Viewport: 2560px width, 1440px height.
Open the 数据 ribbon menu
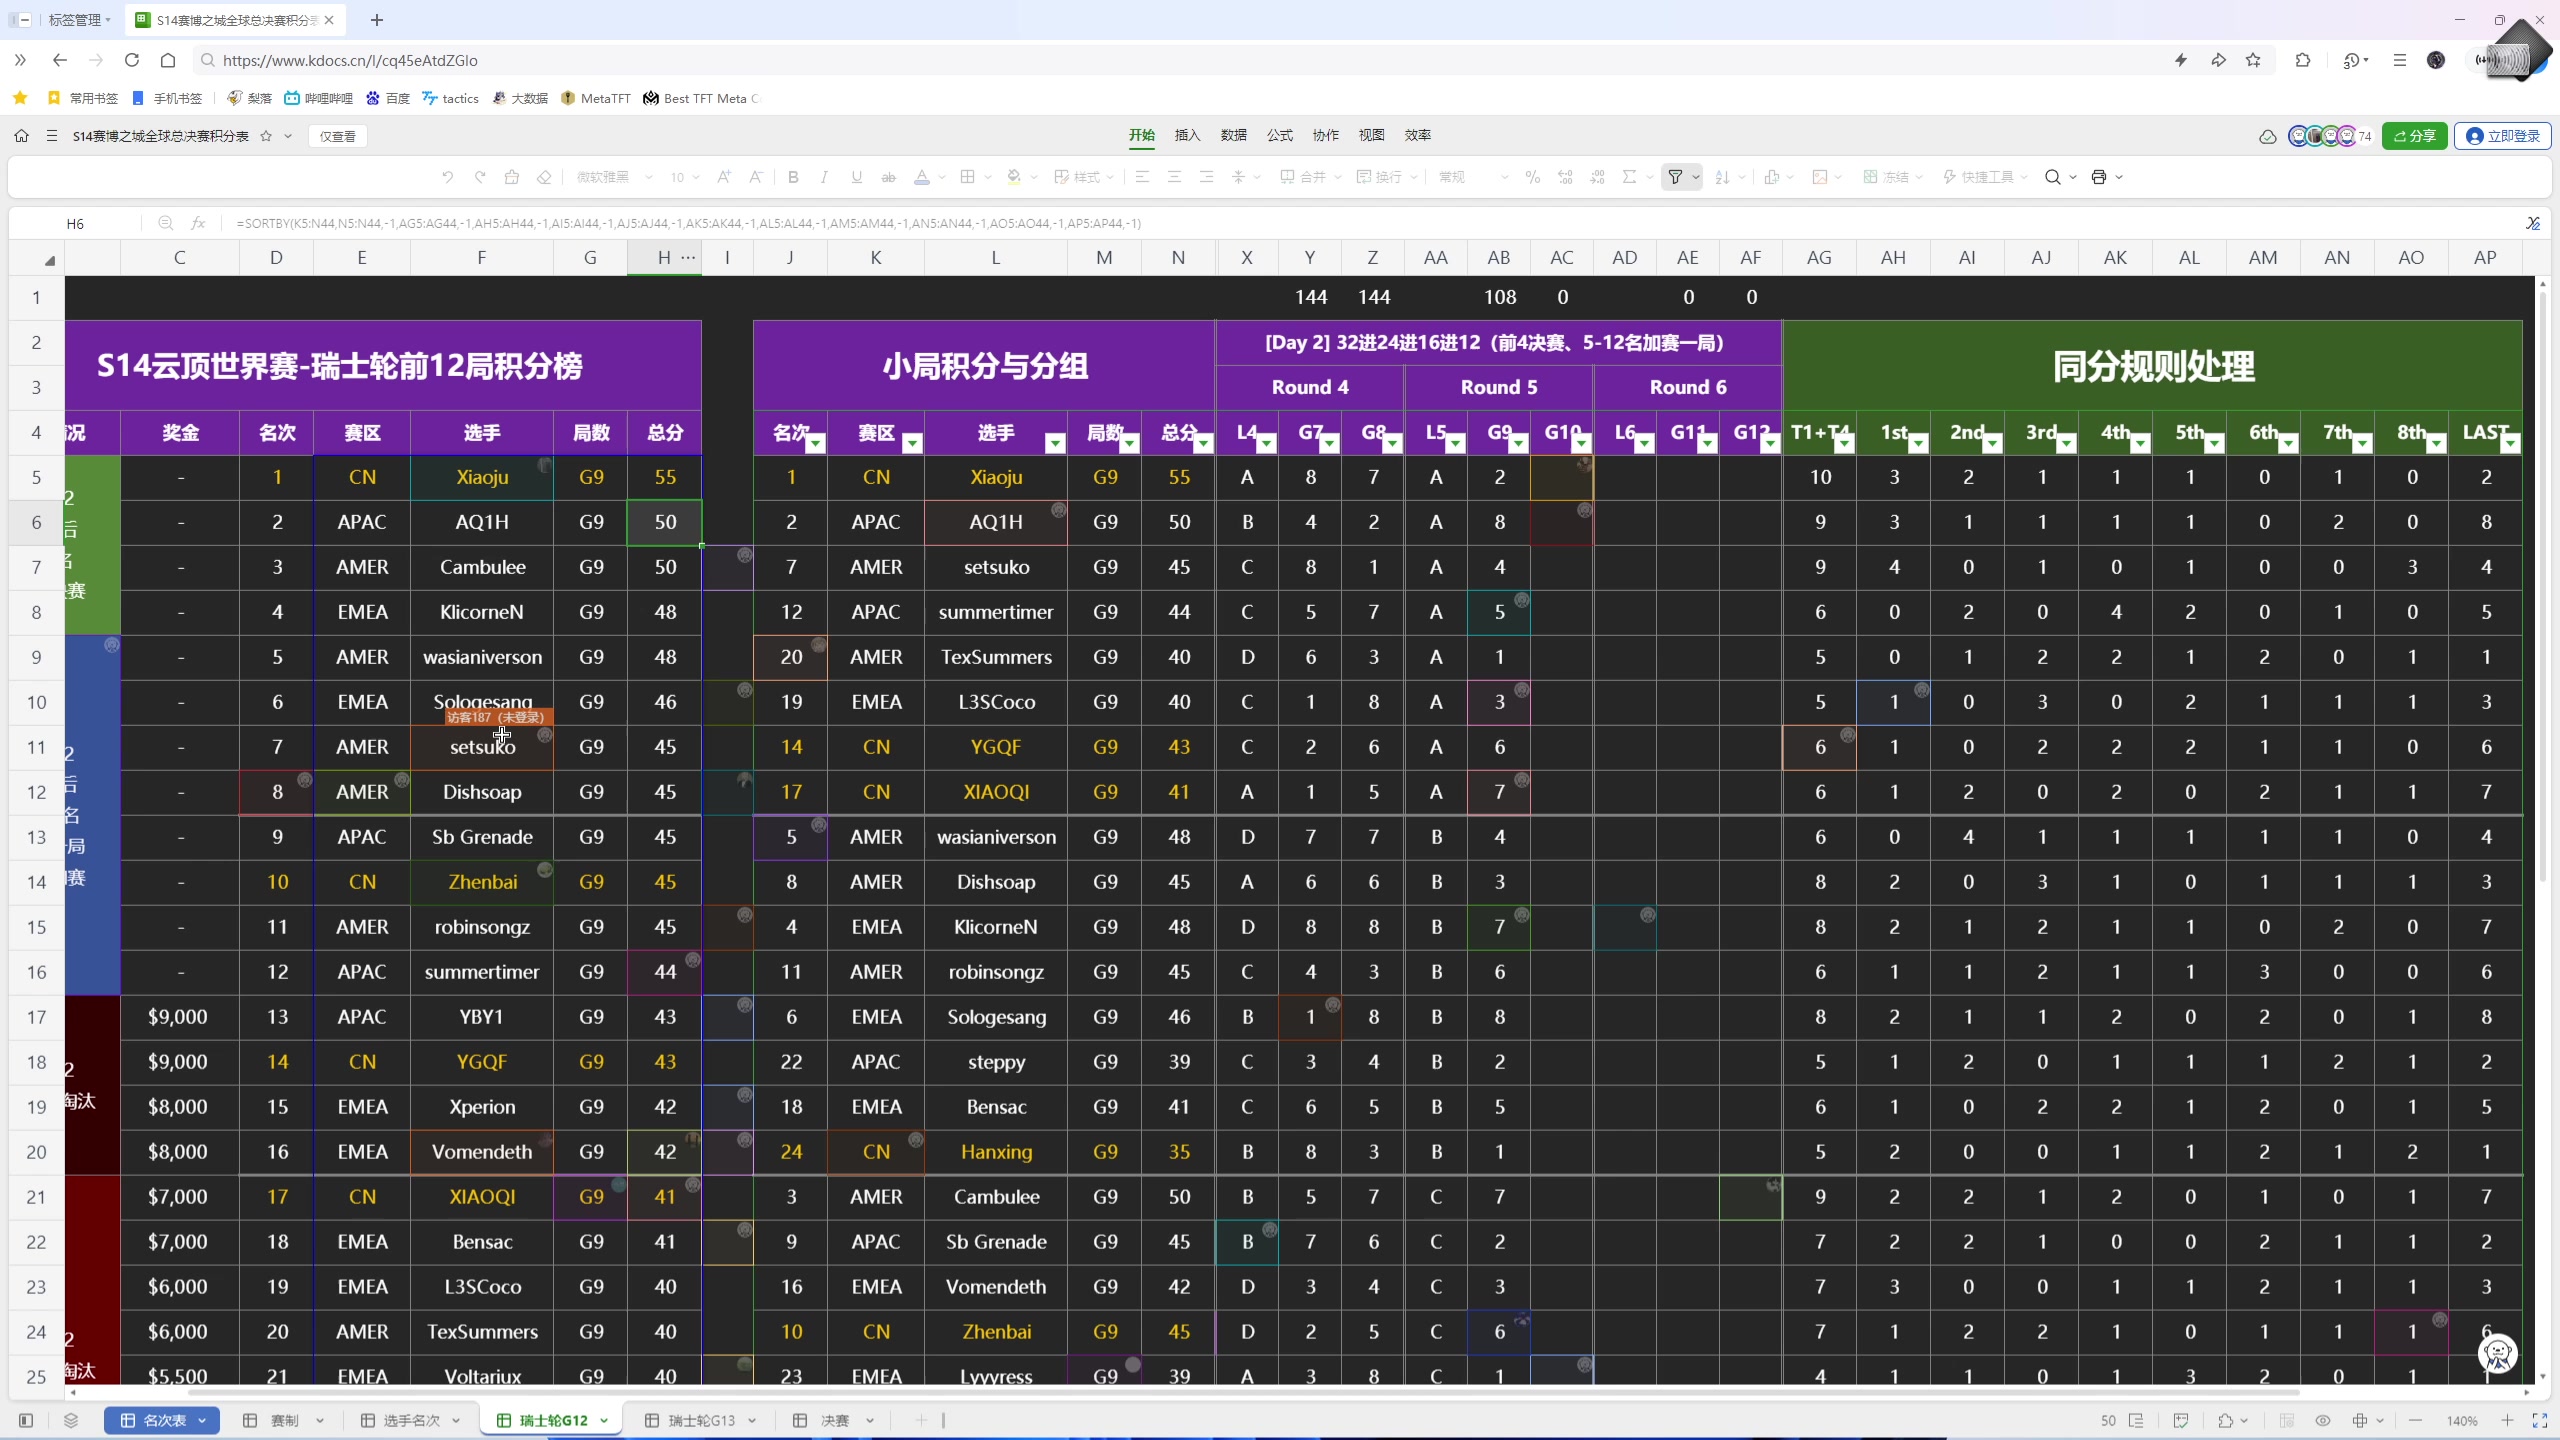(x=1233, y=135)
